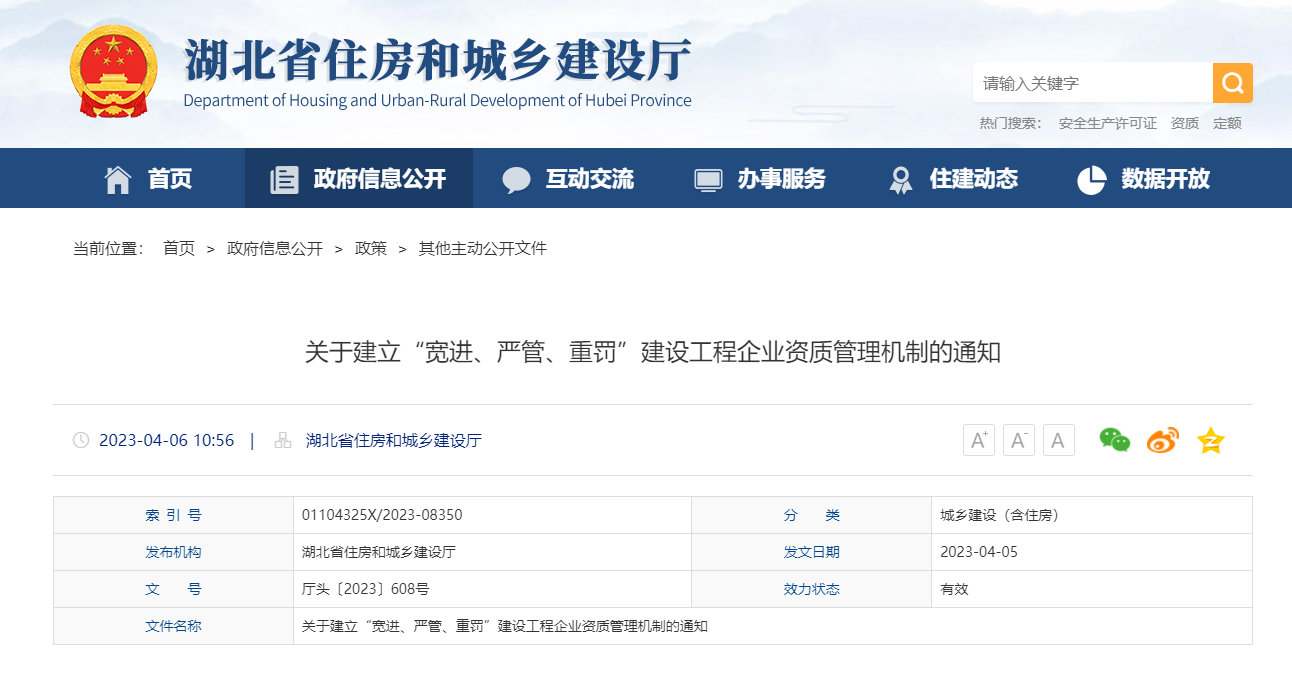Click the 发布机构 table label
Image resolution: width=1292 pixels, height=674 pixels.
coord(173,552)
